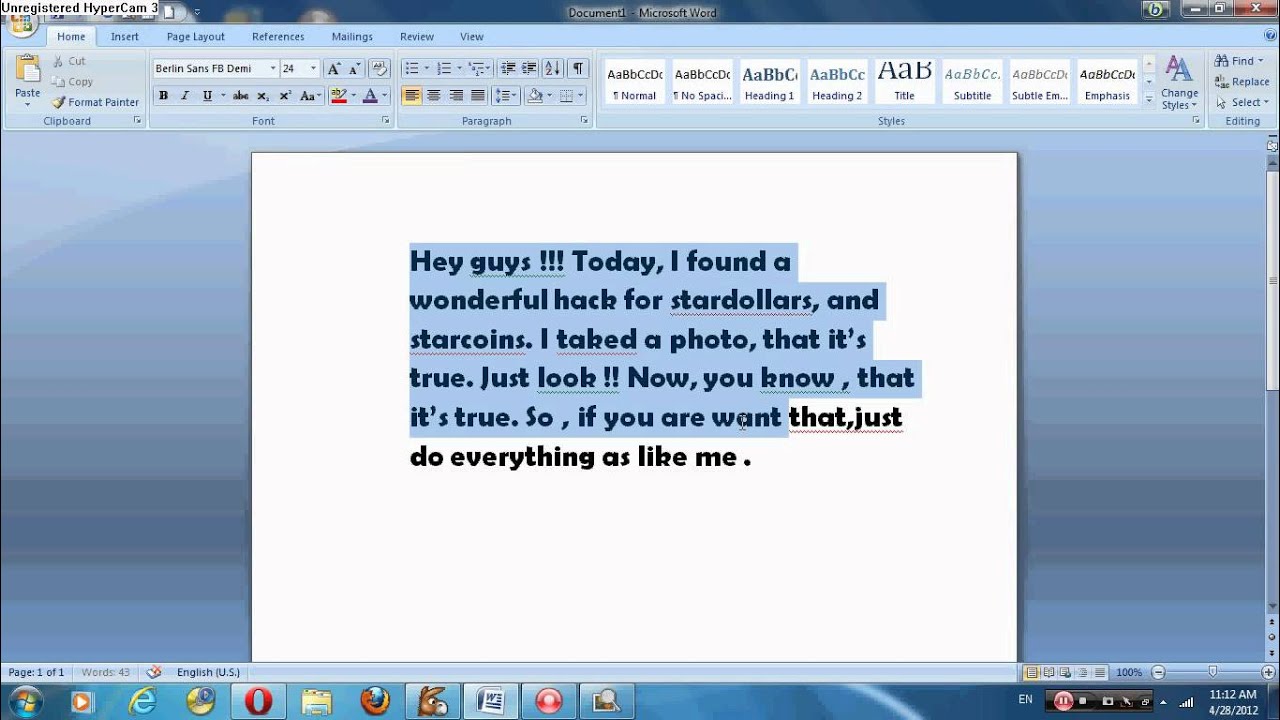
Task: Open the References tab
Action: click(x=278, y=36)
